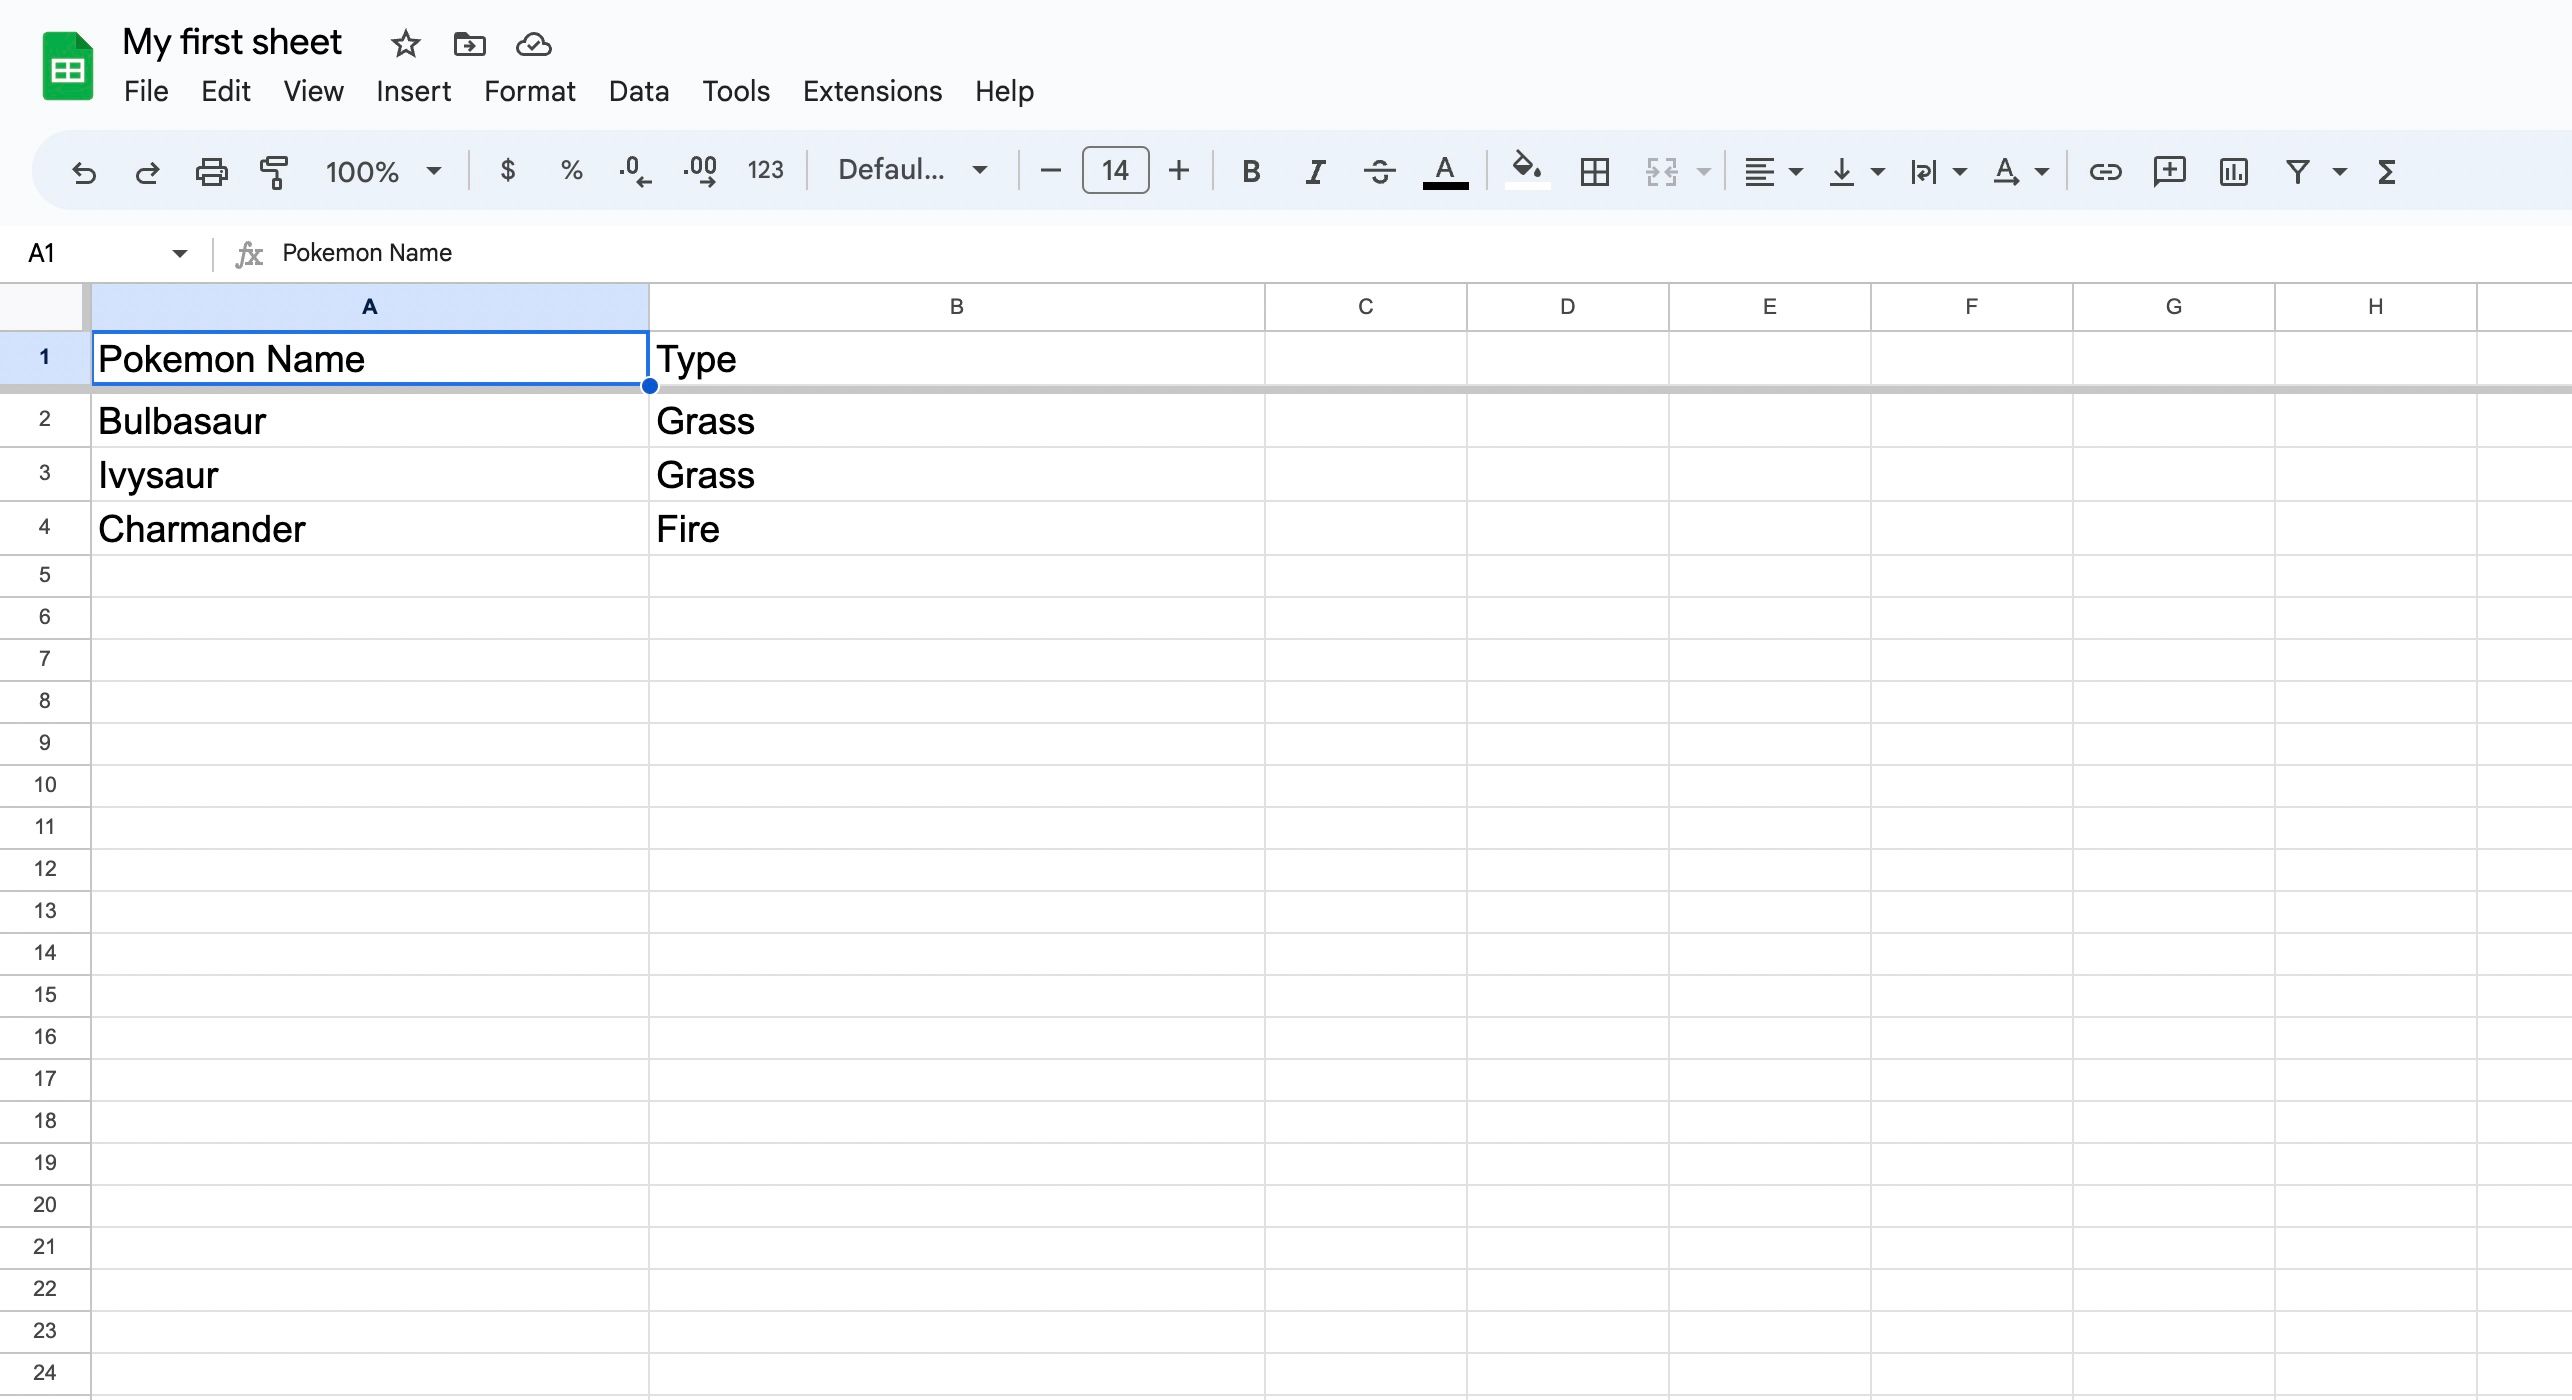The width and height of the screenshot is (2572, 1400).
Task: Open the borders menu
Action: [1594, 172]
